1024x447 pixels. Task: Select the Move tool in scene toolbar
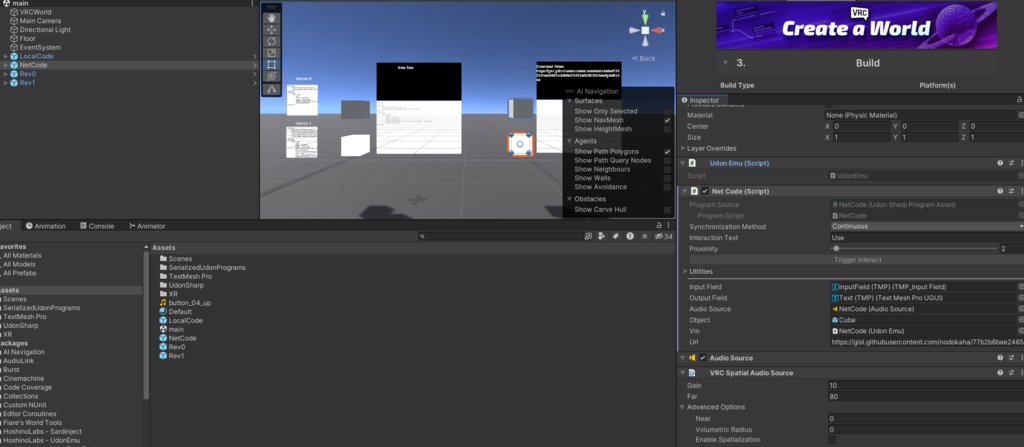coord(272,29)
